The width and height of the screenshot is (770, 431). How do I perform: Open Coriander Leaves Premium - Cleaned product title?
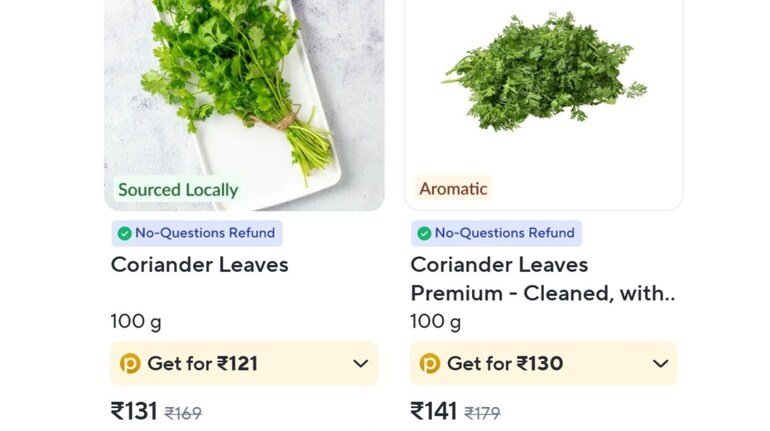point(543,279)
